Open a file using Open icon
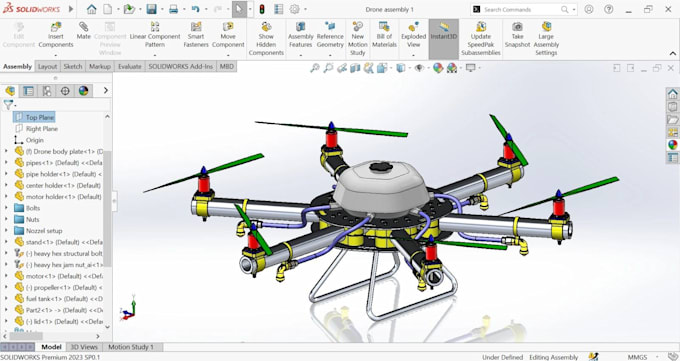 point(129,9)
